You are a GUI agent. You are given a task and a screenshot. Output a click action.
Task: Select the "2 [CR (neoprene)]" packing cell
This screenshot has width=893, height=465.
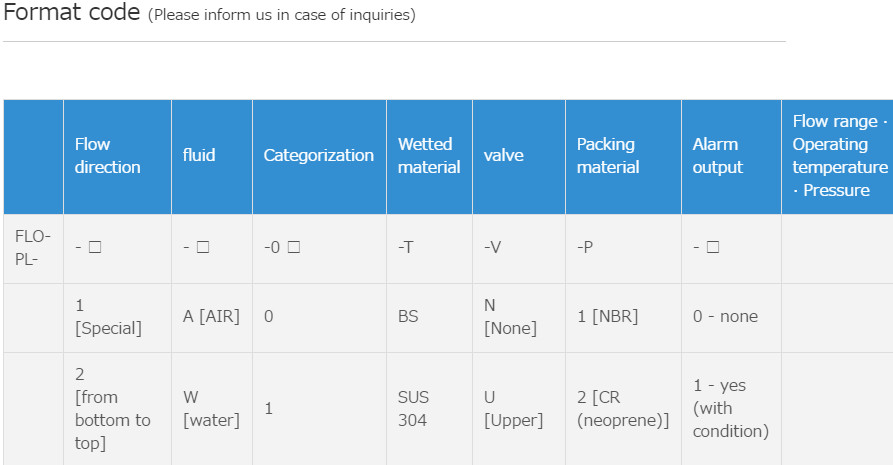[623, 408]
